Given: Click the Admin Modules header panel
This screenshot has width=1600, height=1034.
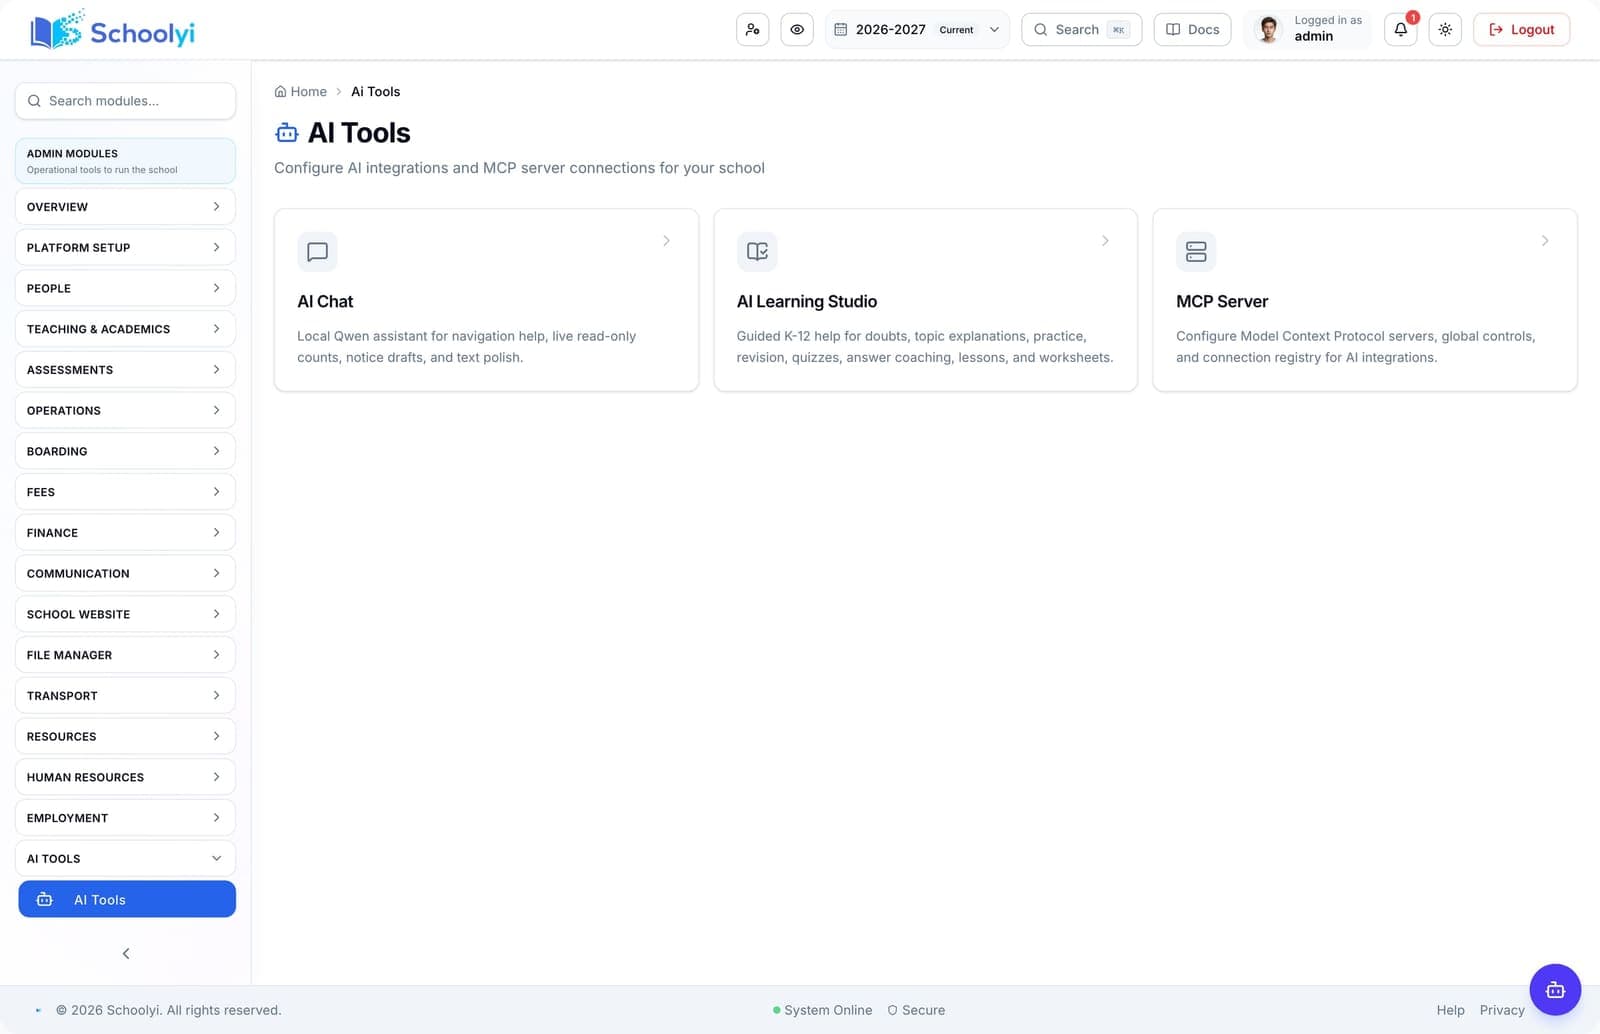Looking at the screenshot, I should coord(125,161).
